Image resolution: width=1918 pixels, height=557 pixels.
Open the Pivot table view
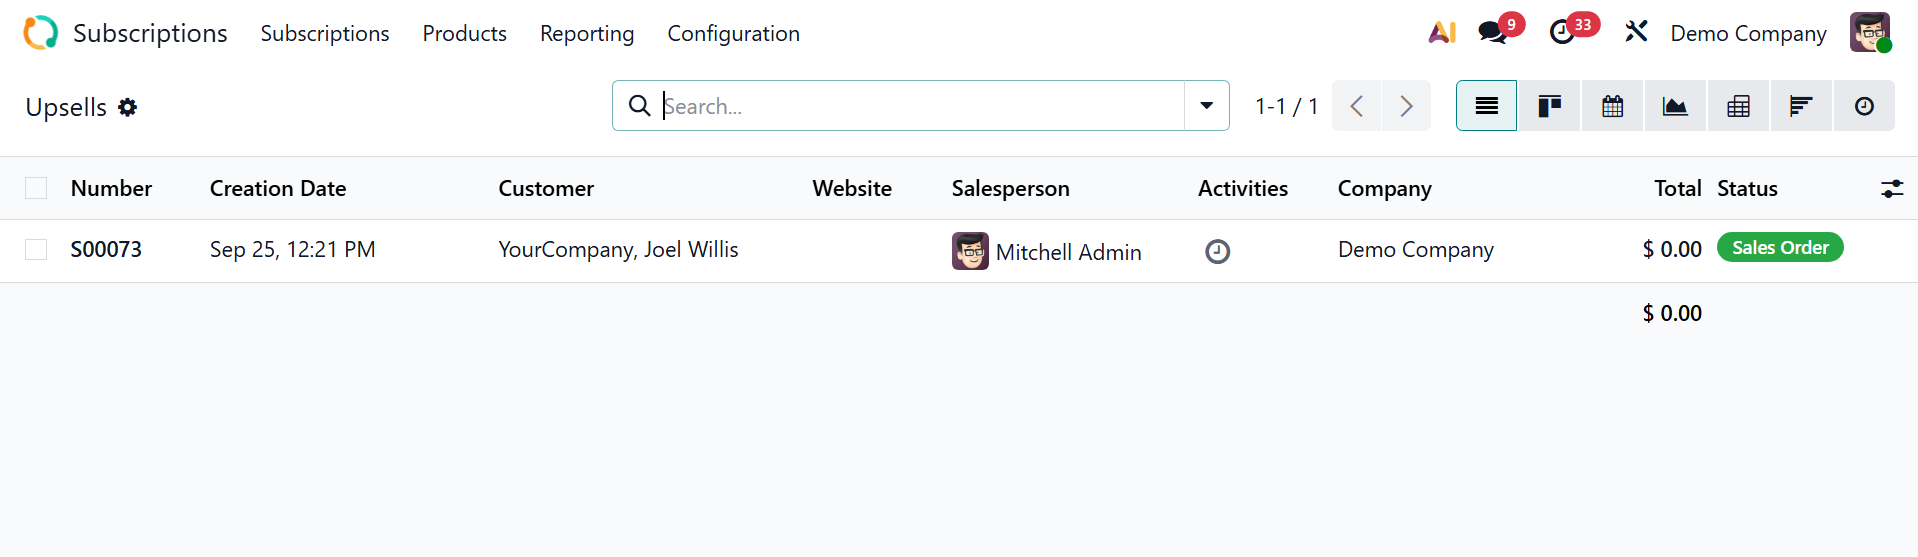click(1738, 106)
